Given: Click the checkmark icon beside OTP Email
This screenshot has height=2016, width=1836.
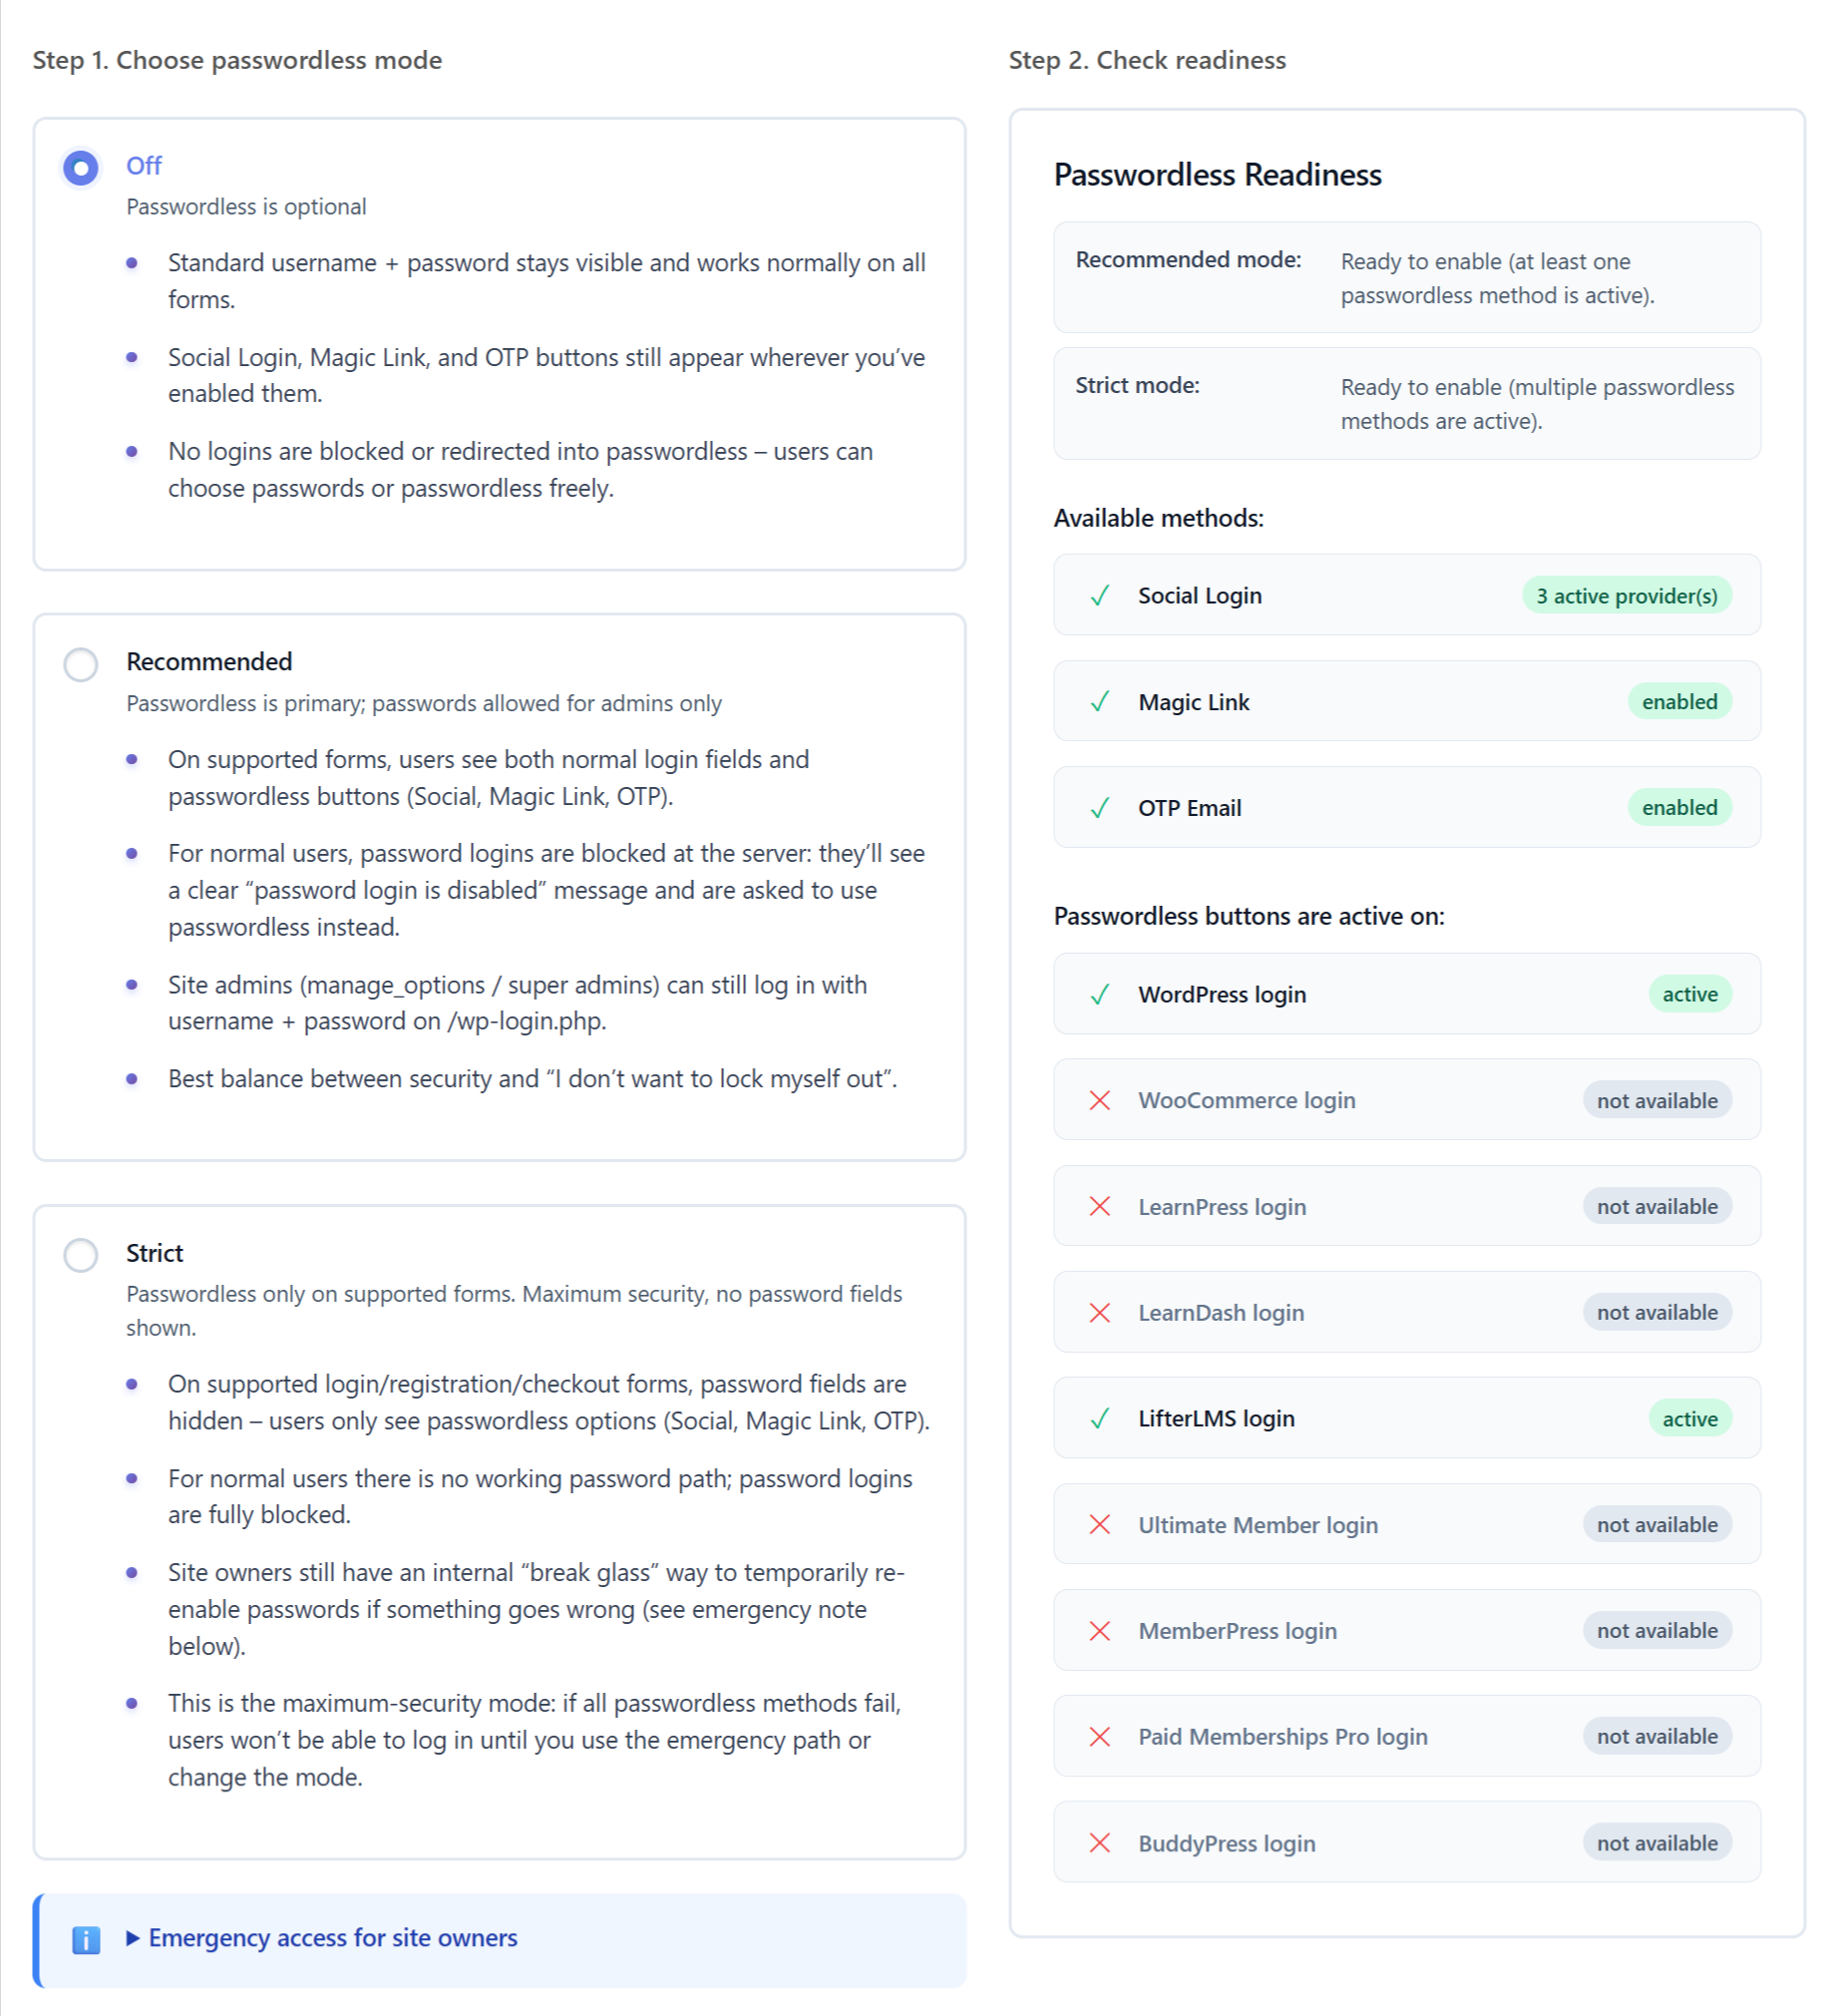Looking at the screenshot, I should click(x=1100, y=808).
